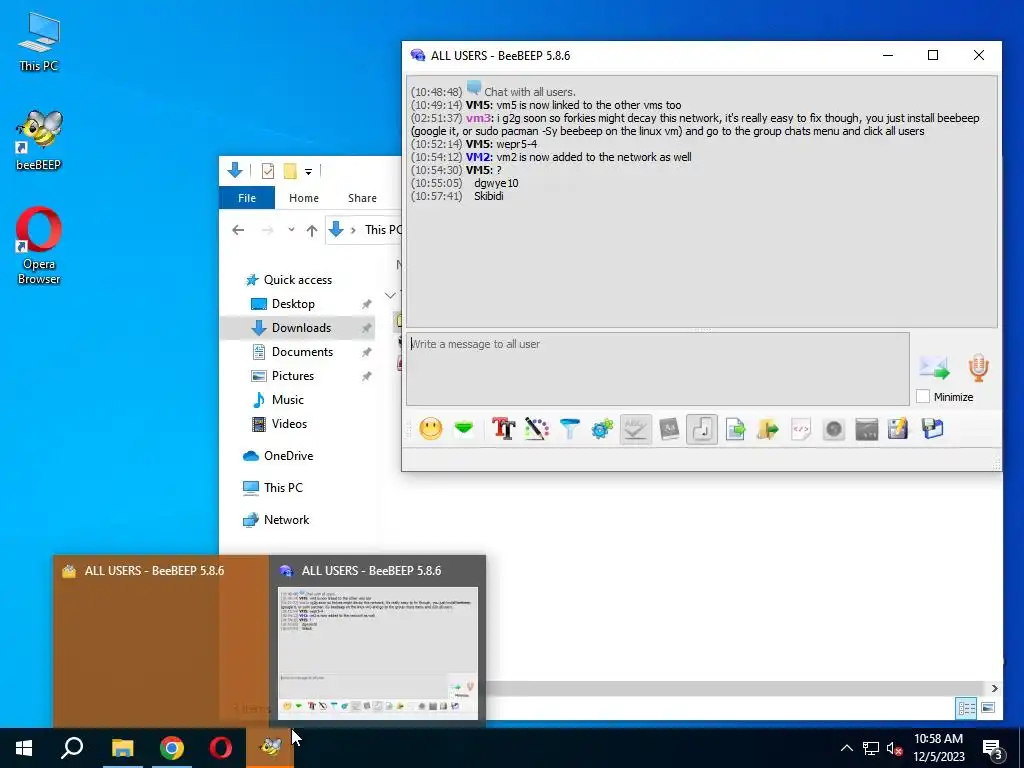Image resolution: width=1024 pixels, height=768 pixels.
Task: Select Downloads in the navigation pane
Action: 297,328
